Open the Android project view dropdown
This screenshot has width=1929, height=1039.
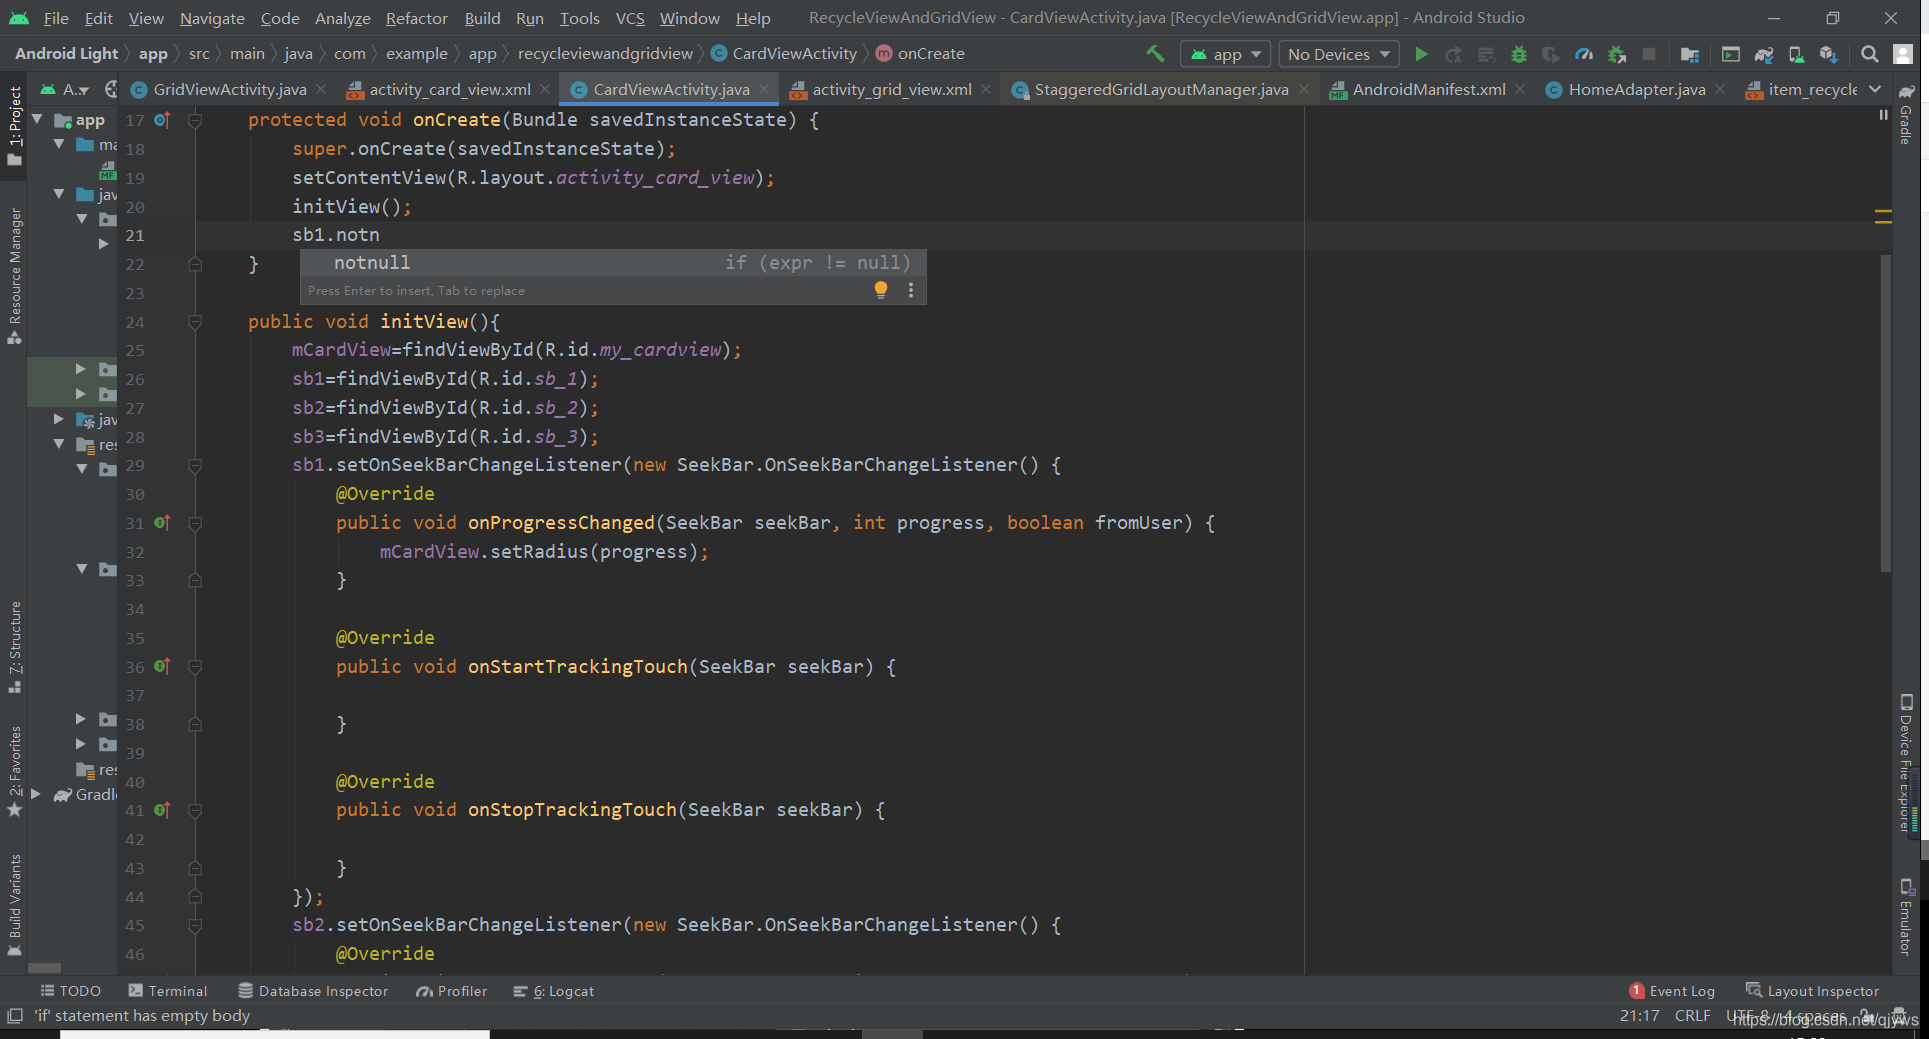[x=64, y=89]
